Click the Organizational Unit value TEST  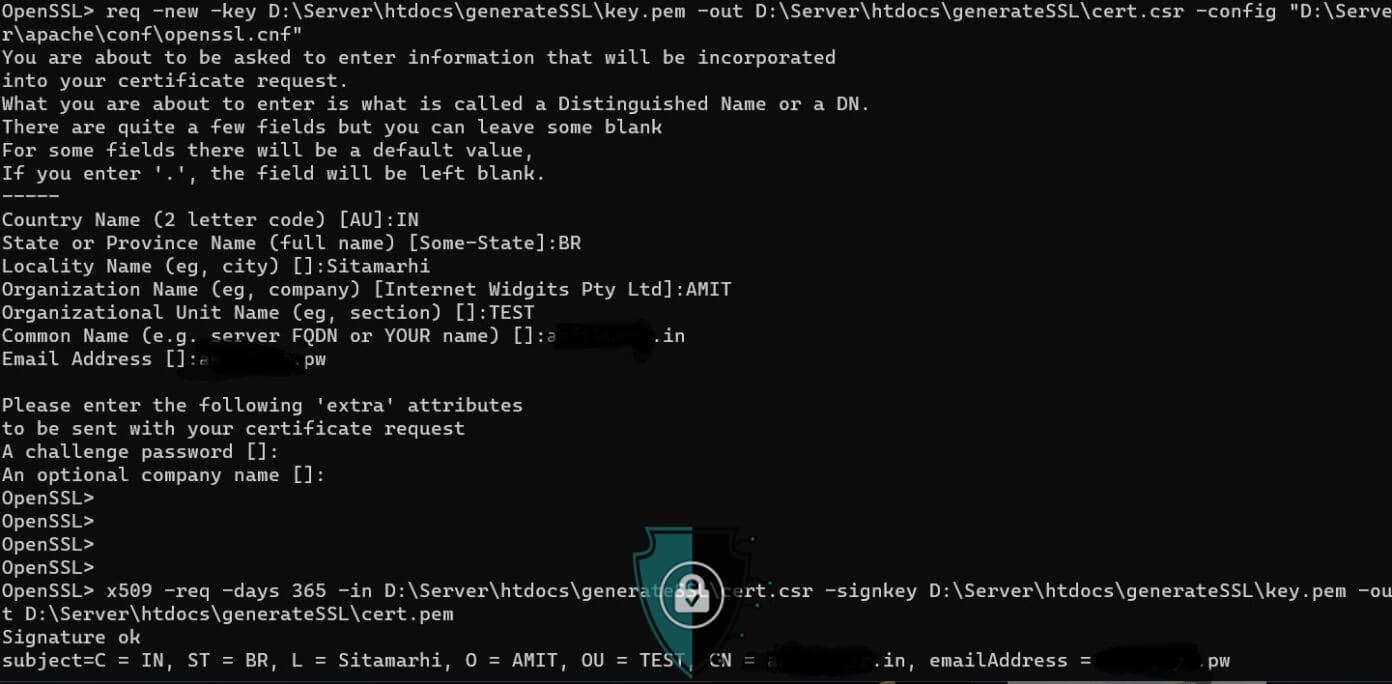[512, 312]
